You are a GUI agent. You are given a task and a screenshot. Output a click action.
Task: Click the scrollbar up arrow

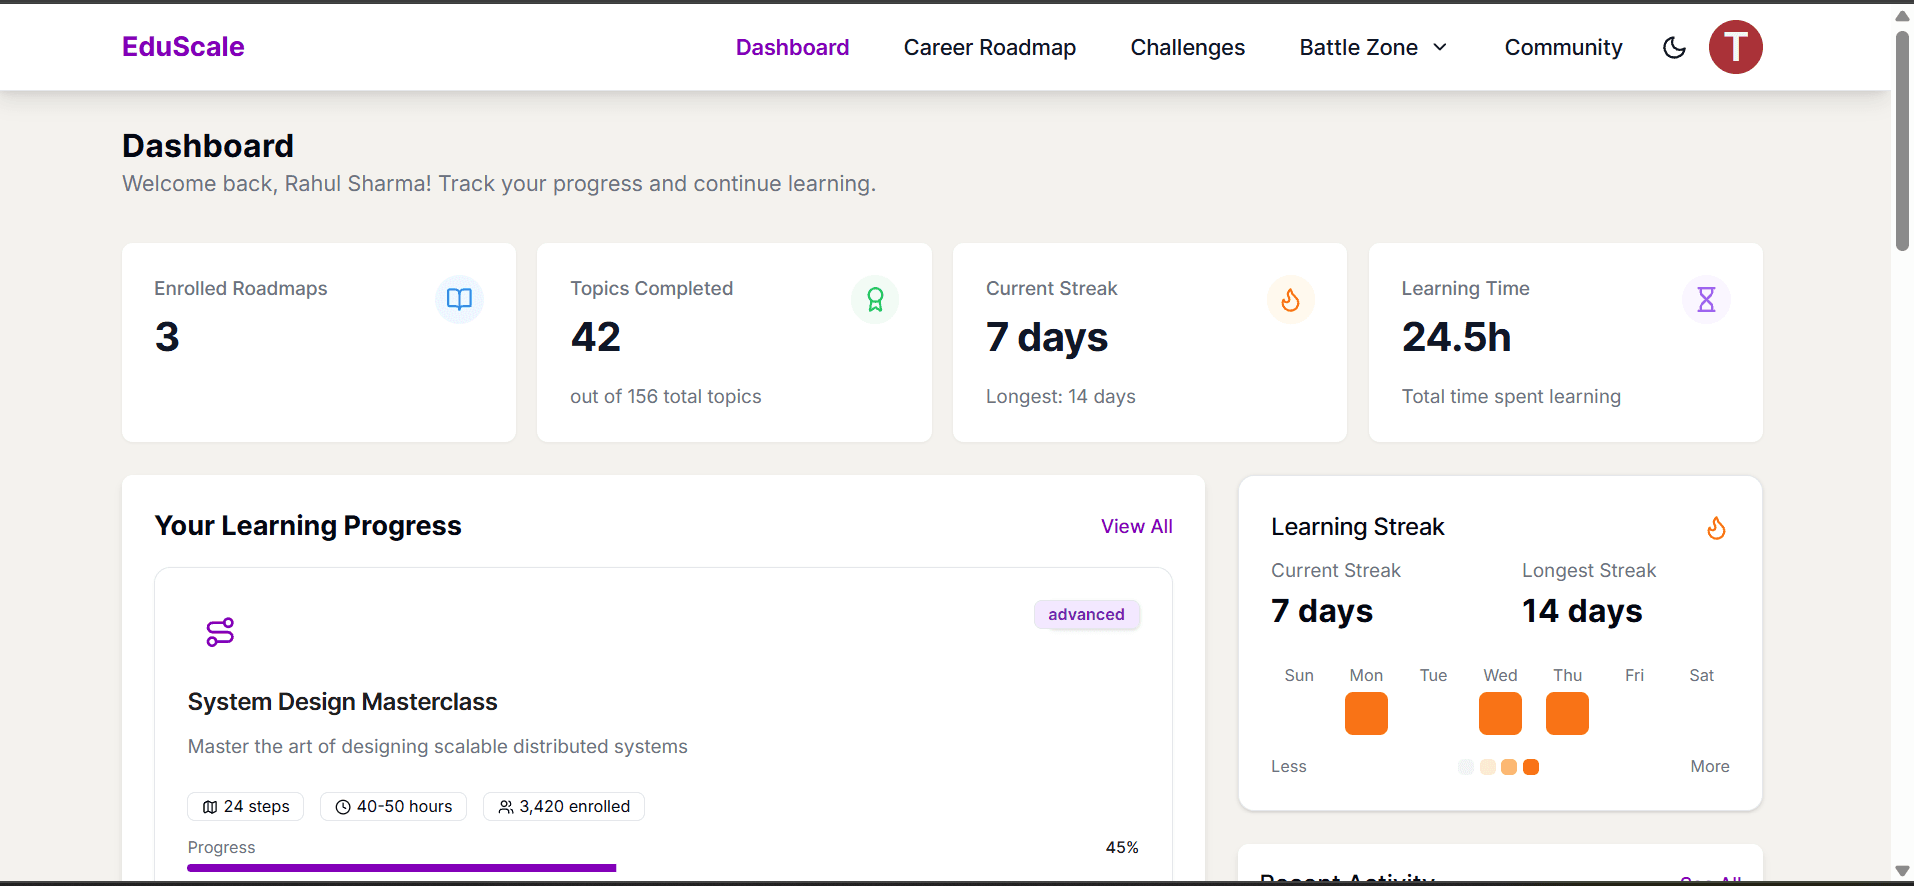click(x=1902, y=15)
